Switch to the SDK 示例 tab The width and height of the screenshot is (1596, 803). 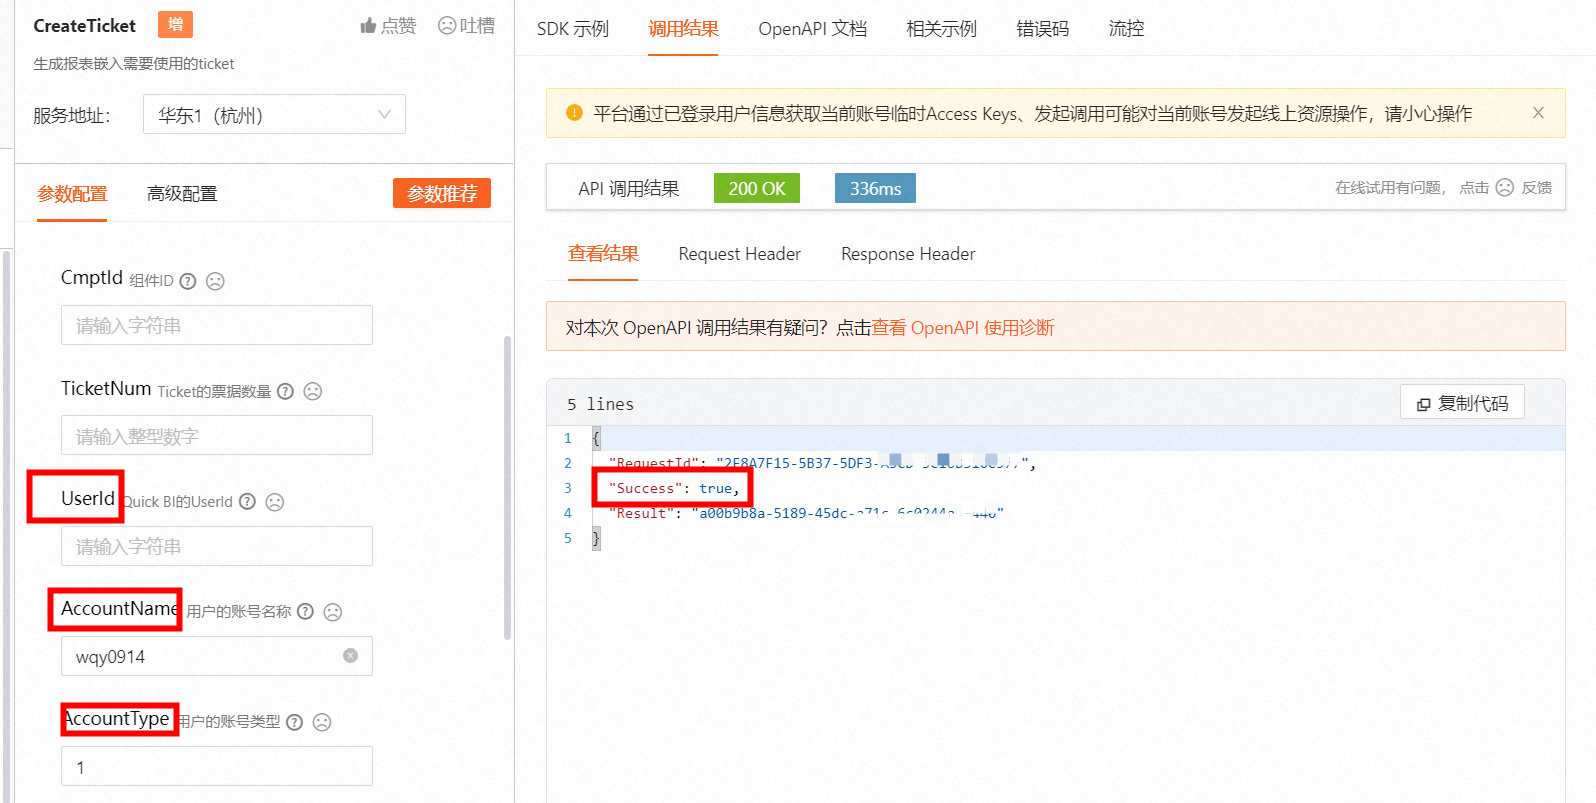click(572, 29)
